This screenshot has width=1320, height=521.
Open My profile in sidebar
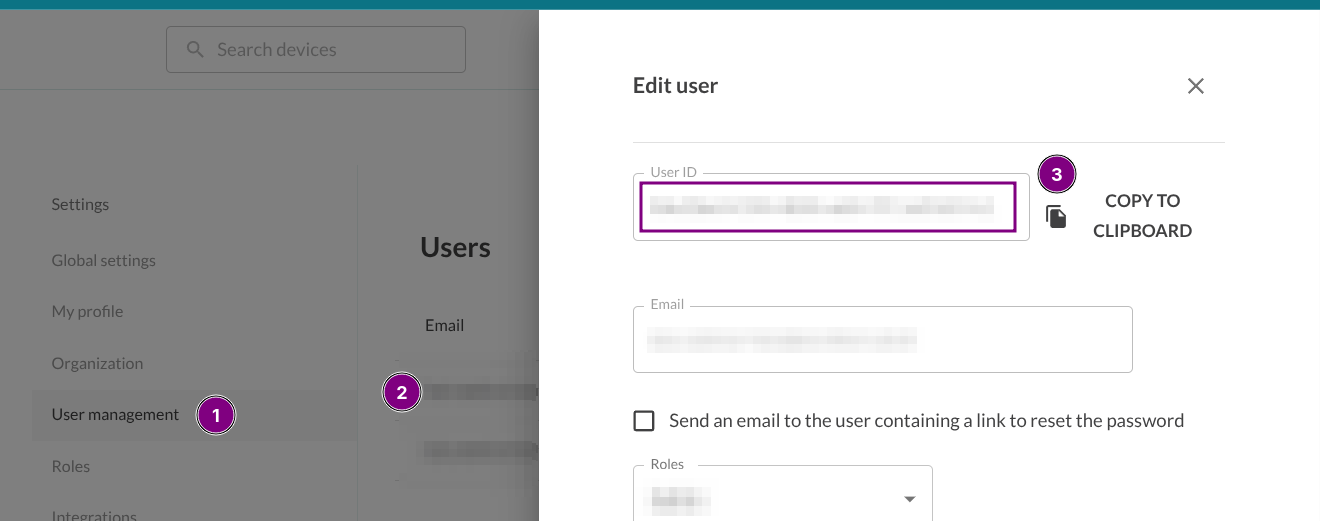point(87,311)
